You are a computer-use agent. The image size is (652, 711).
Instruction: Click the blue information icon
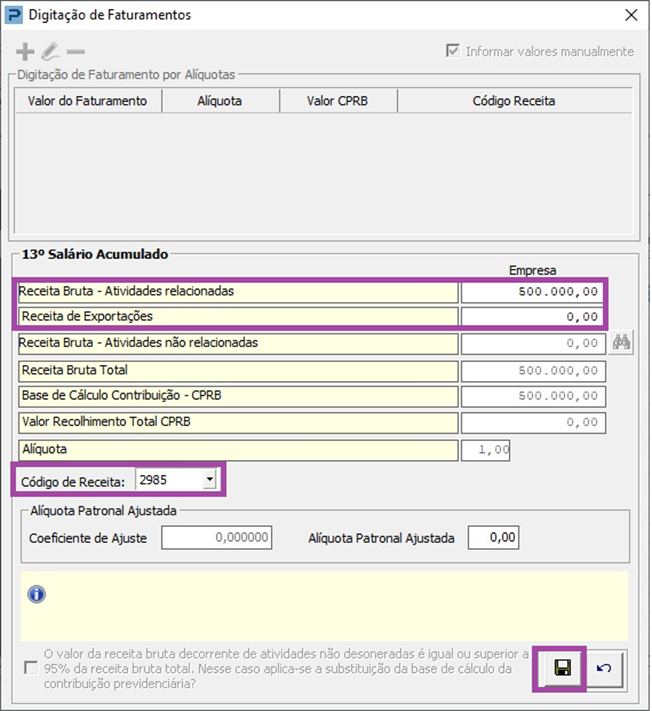pyautogui.click(x=37, y=594)
